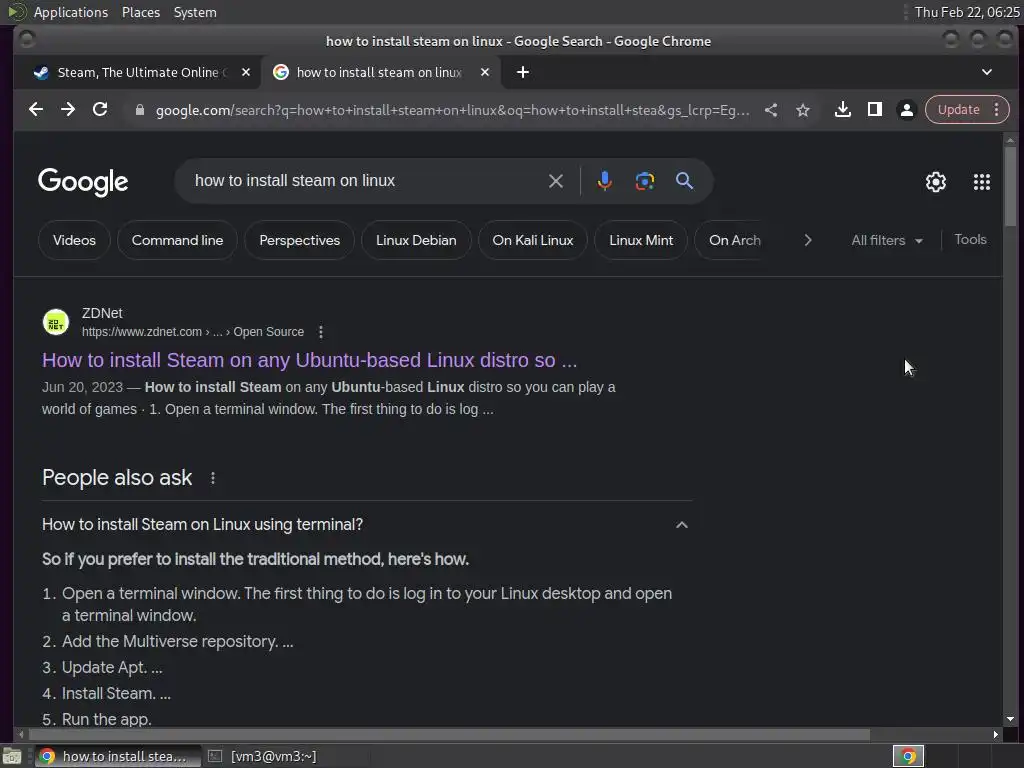
Task: Clear the search query with the X
Action: (556, 181)
